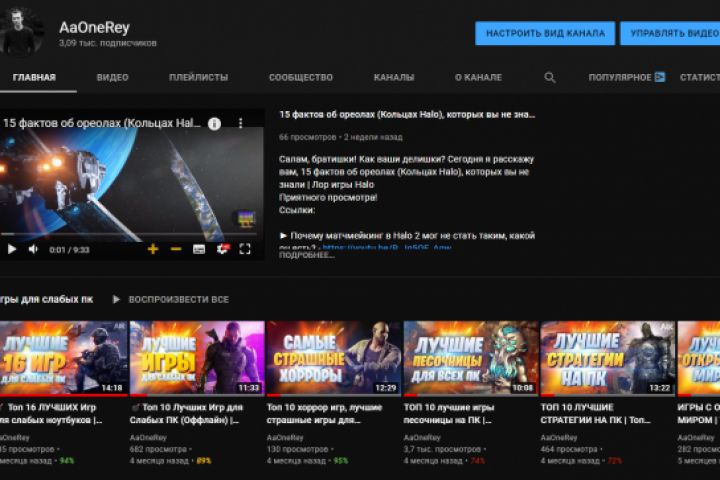Open video info circle icon
The image size is (720, 480).
[x=214, y=124]
